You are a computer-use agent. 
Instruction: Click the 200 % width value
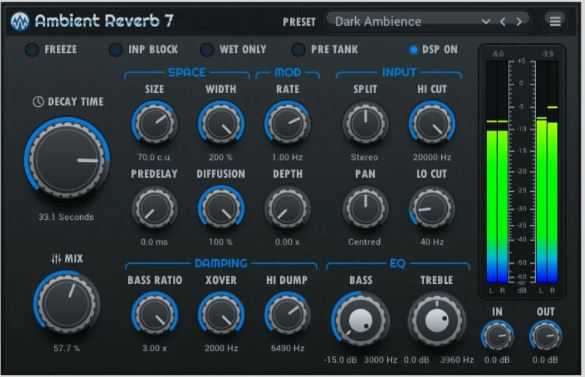click(220, 157)
